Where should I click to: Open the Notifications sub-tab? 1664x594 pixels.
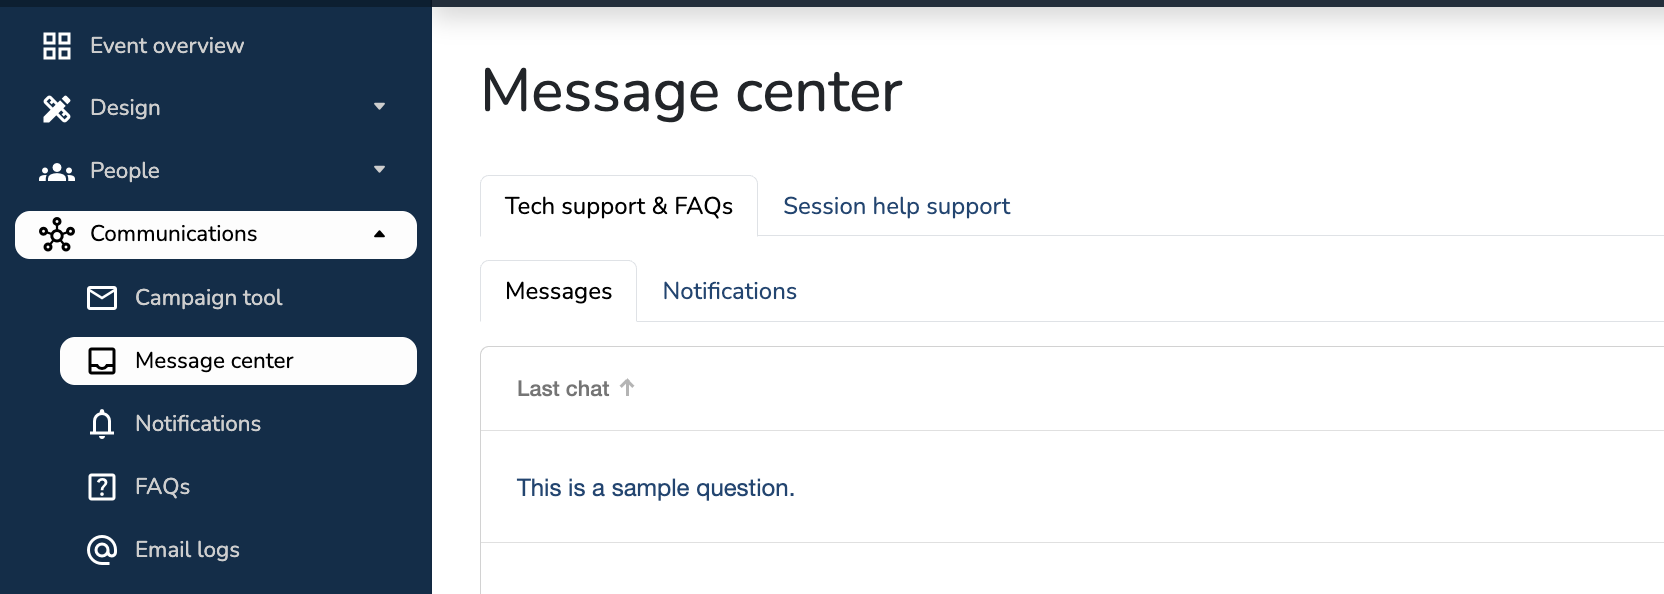pos(729,291)
